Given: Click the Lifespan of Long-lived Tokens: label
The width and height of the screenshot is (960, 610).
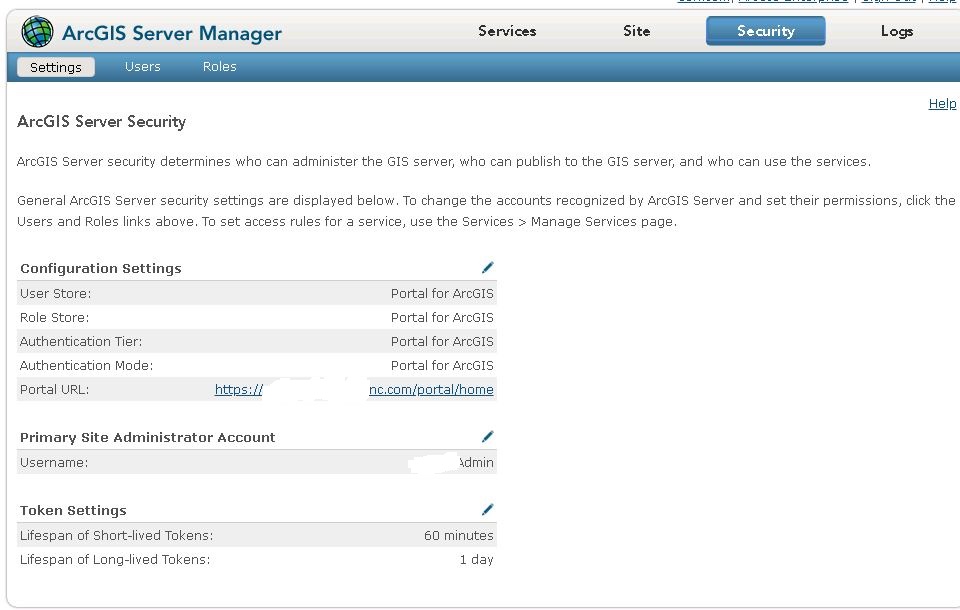Looking at the screenshot, I should point(115,559).
